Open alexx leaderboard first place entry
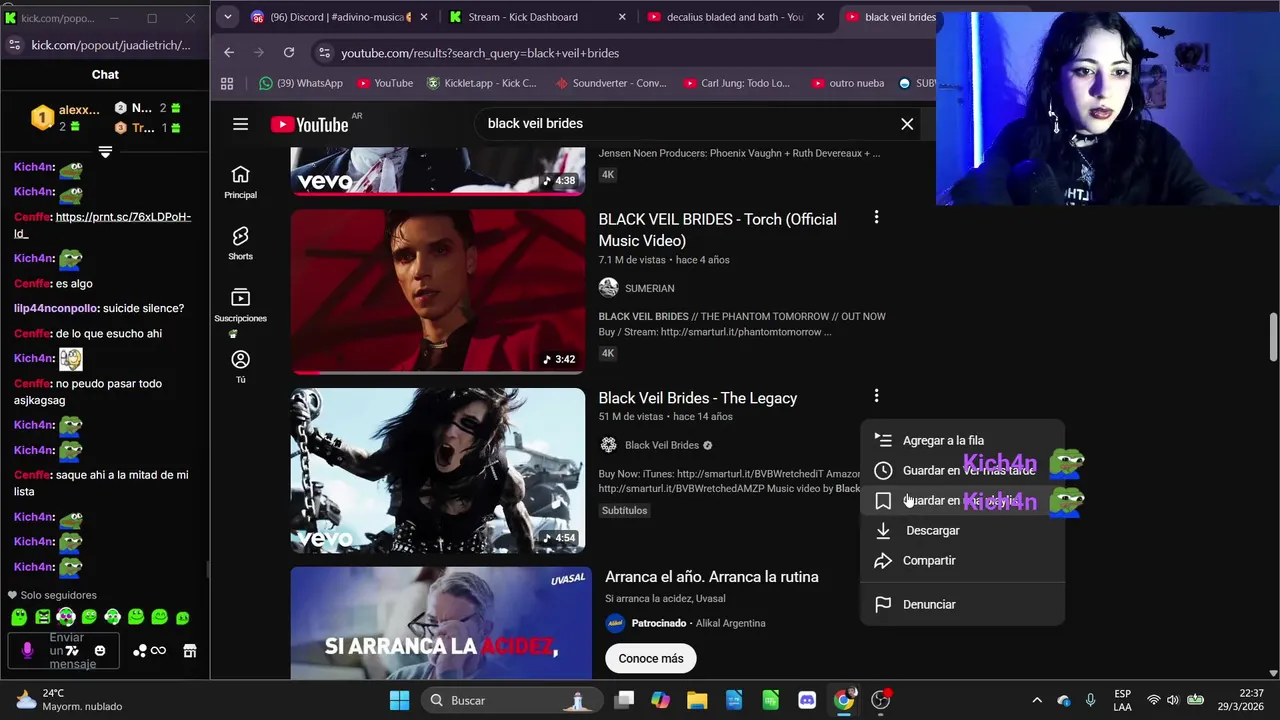The height and width of the screenshot is (720, 1280). tap(65, 118)
